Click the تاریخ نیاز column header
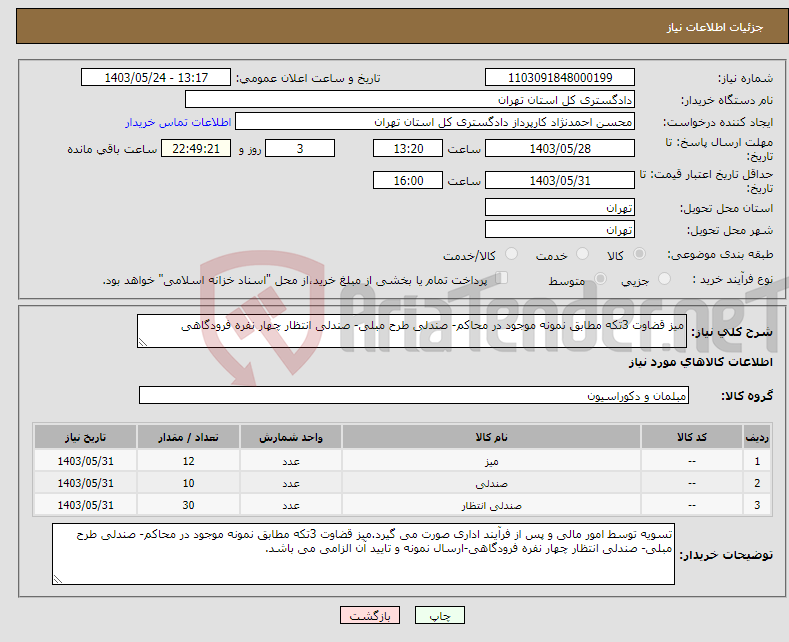 (86, 437)
